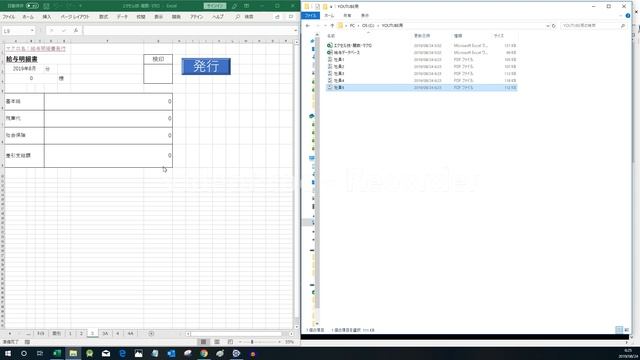This screenshot has width=640, height=360.
Task: Select the 社員1 PDF file
Action: [x=421, y=60]
